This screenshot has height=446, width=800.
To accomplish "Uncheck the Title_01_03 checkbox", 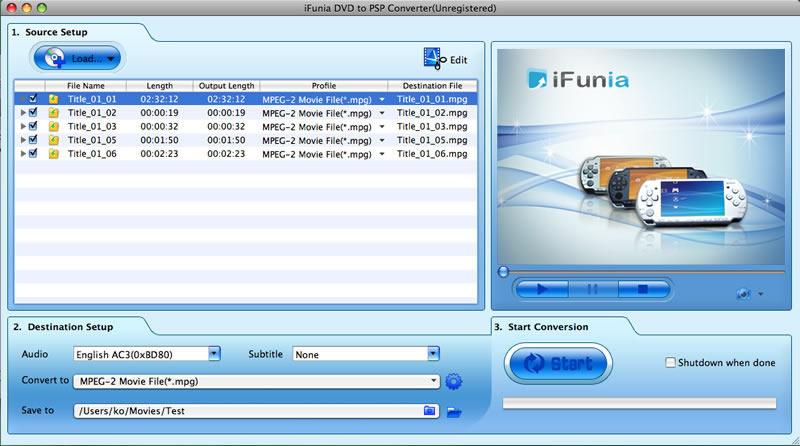I will (x=33, y=126).
